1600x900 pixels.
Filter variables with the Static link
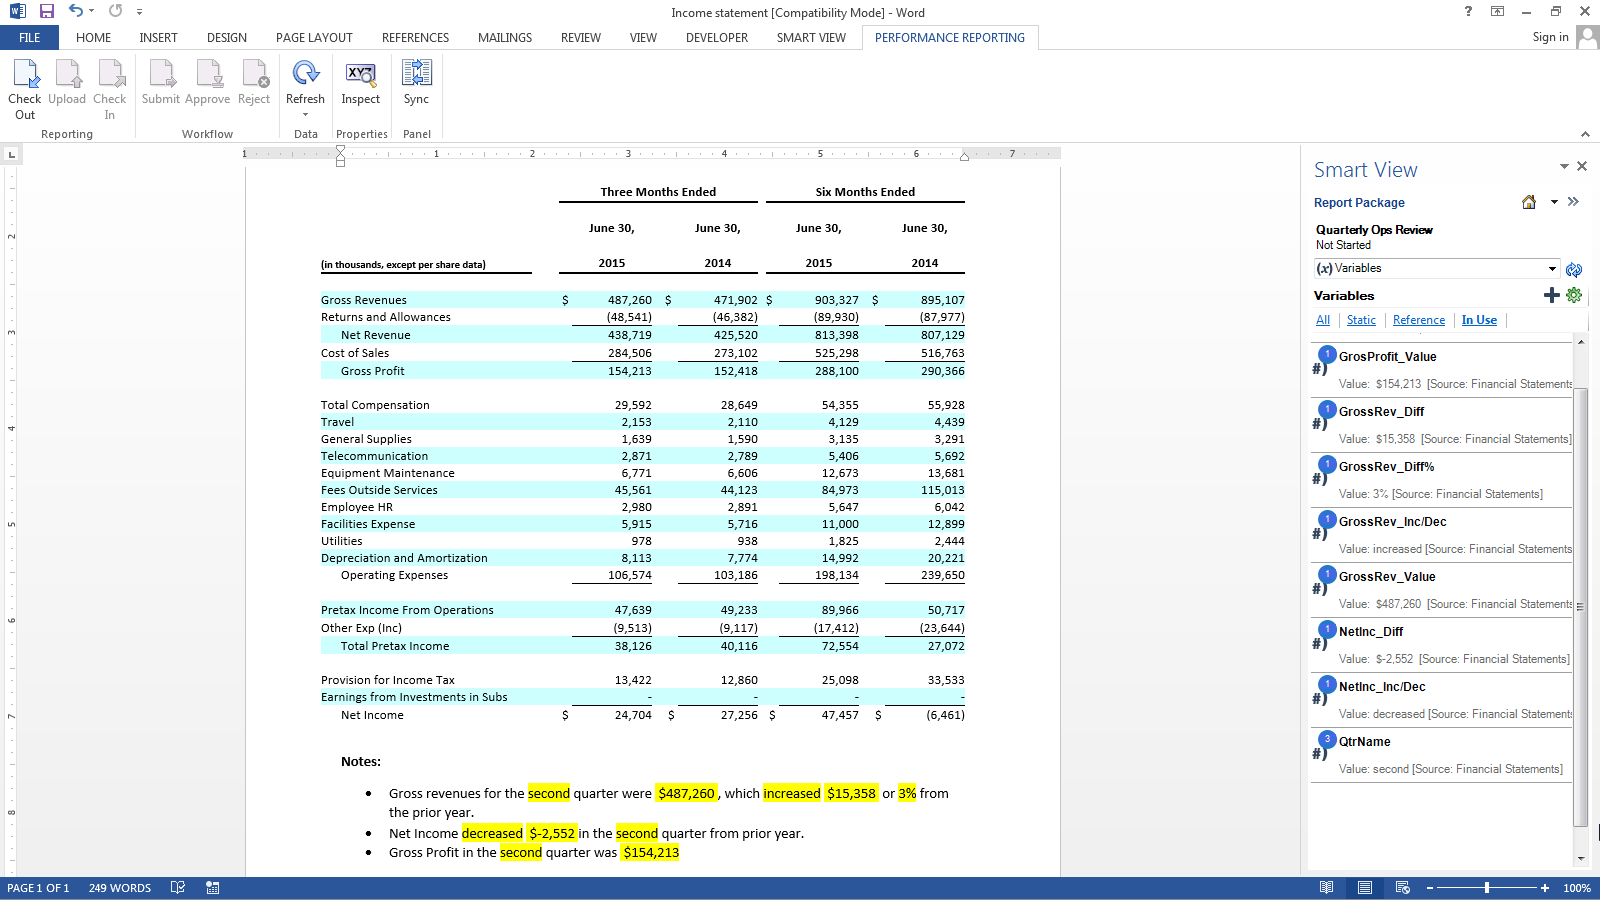[x=1361, y=320]
